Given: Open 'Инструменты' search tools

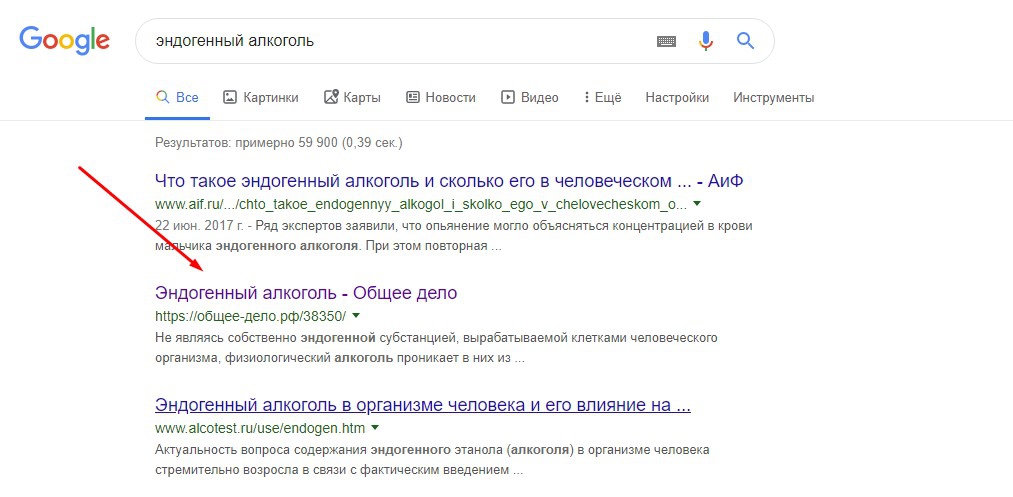Looking at the screenshot, I should 773,98.
